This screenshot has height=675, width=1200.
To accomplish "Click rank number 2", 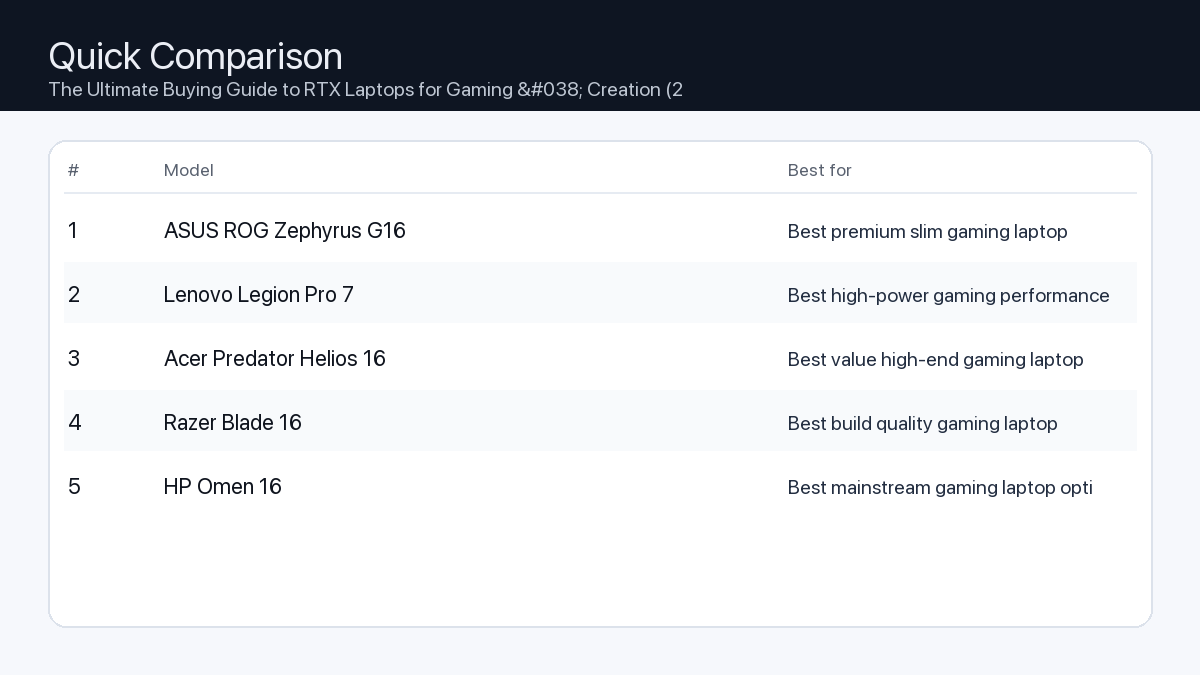I will pos(74,295).
